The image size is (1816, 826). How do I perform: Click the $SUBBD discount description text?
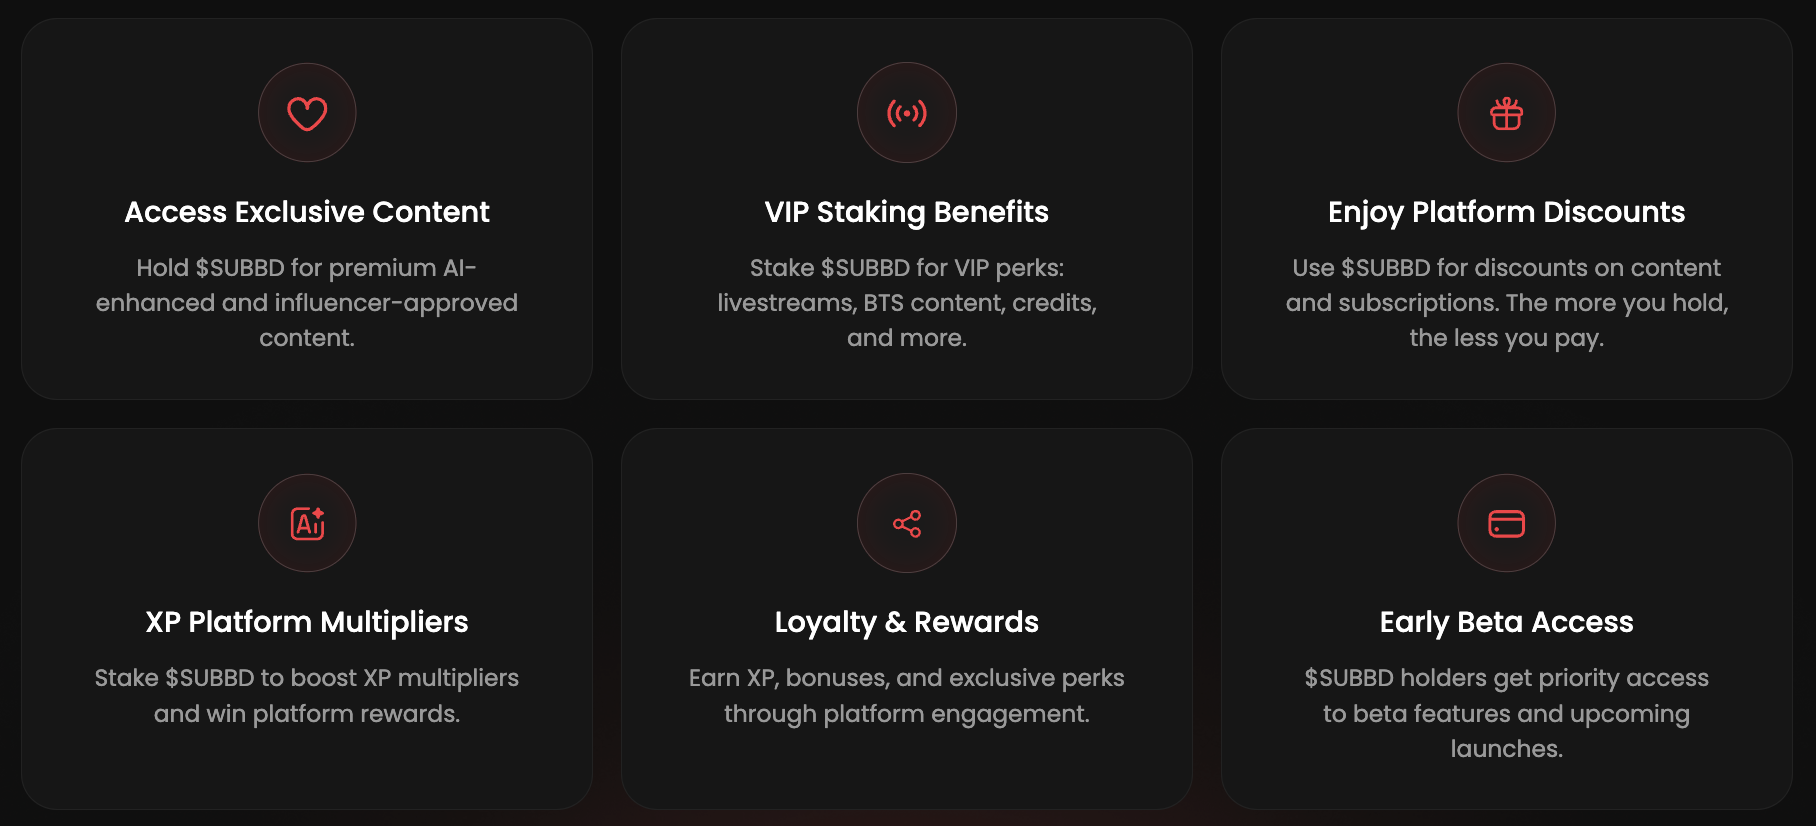coord(1506,302)
